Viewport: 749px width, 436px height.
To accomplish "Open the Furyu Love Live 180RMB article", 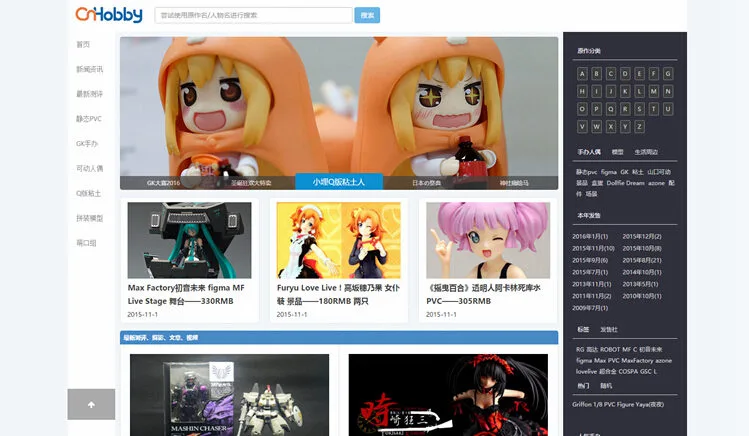I will (338, 295).
